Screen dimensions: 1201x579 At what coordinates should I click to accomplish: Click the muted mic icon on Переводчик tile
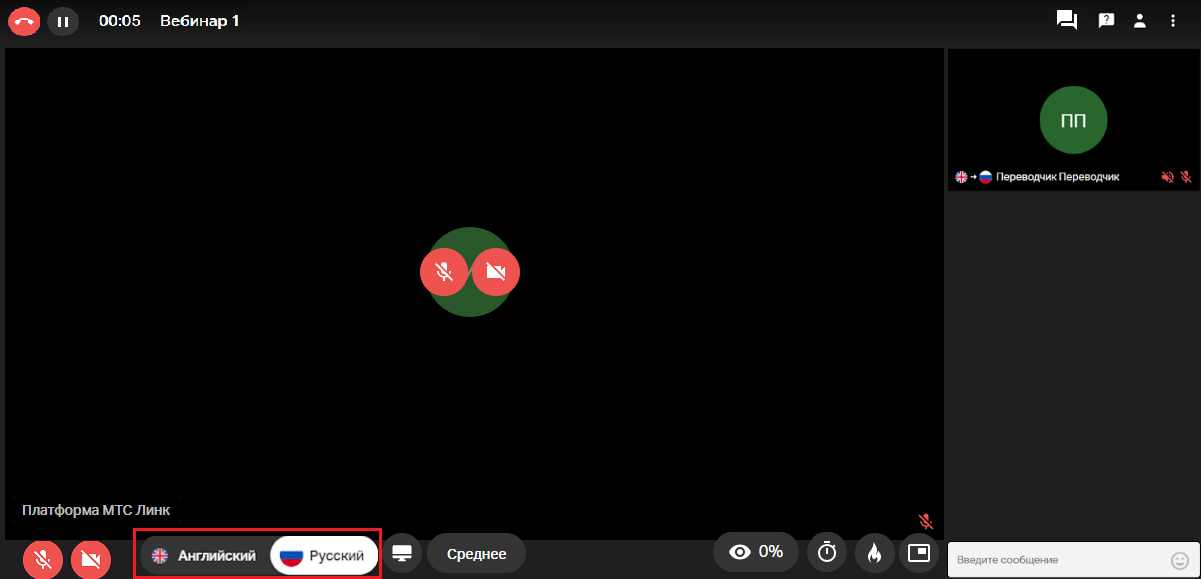click(x=1186, y=177)
